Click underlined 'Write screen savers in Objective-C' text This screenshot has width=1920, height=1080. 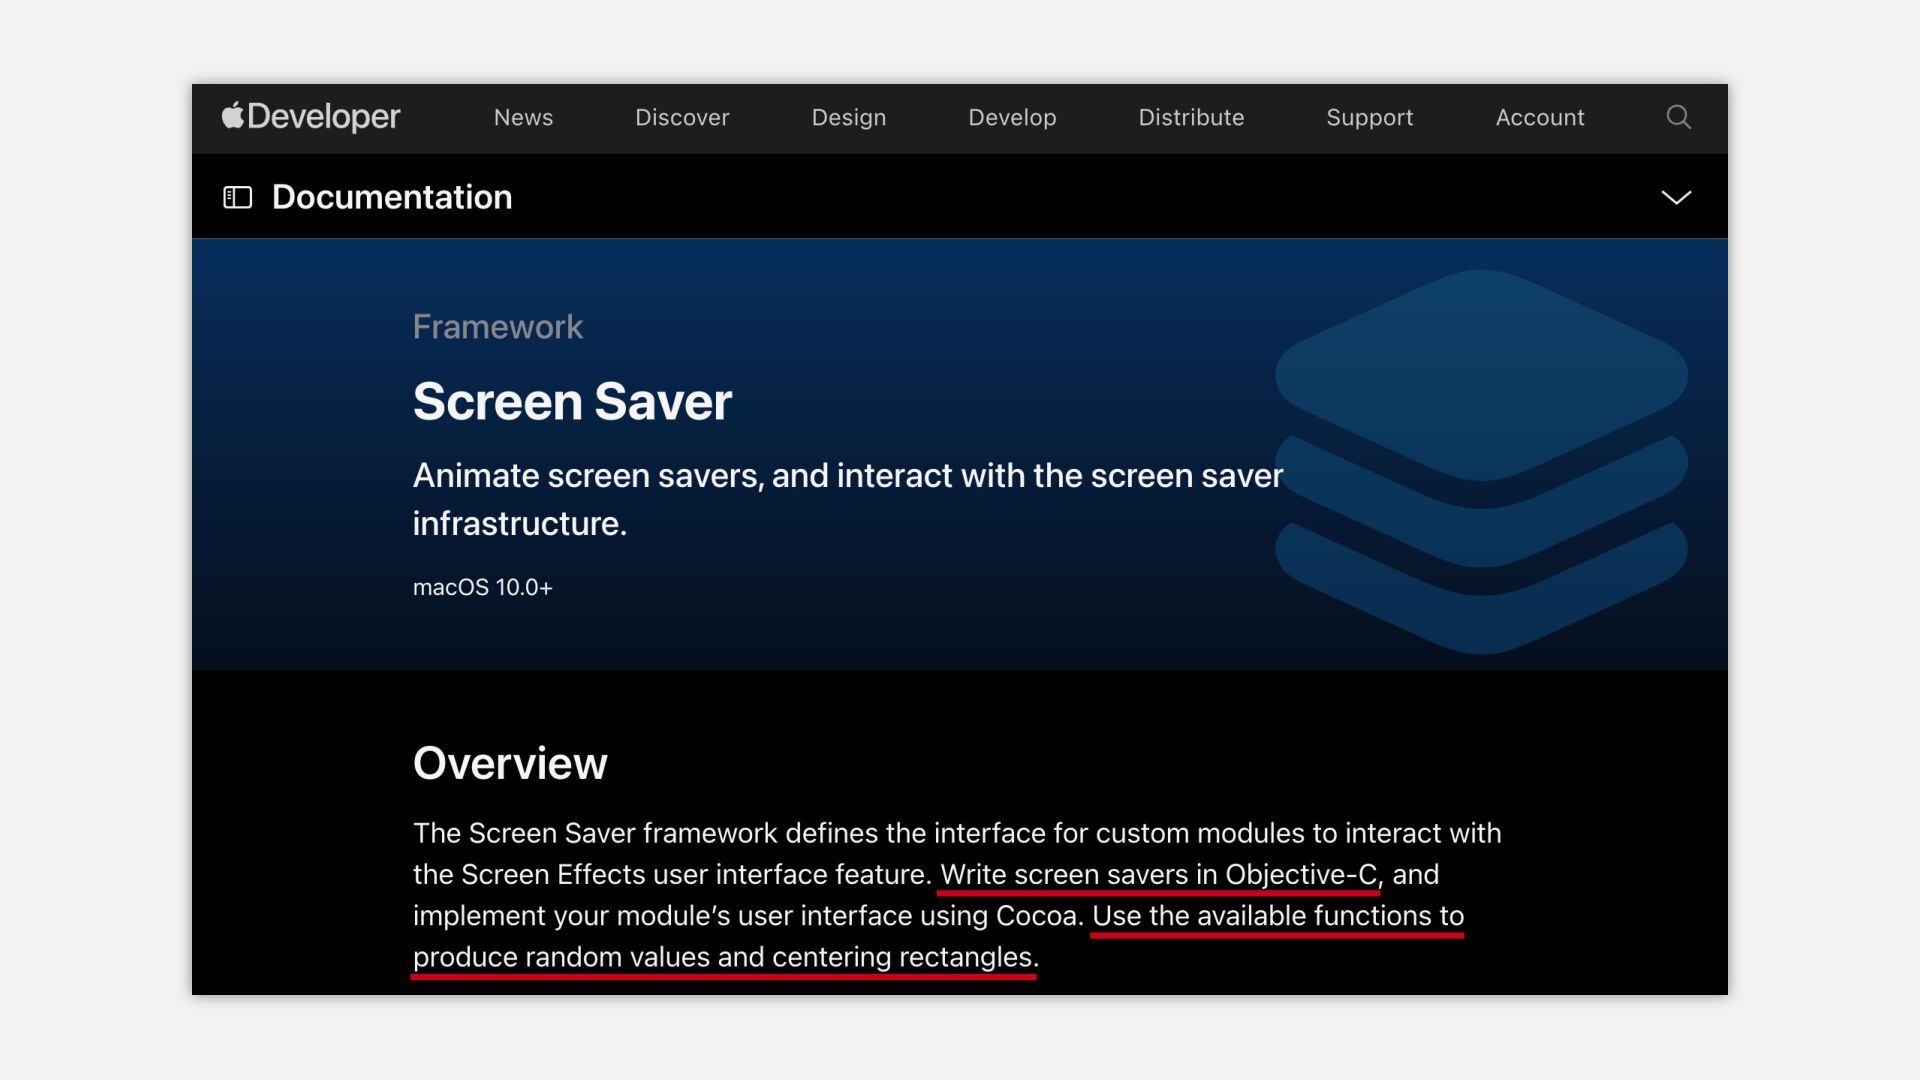click(x=1158, y=874)
